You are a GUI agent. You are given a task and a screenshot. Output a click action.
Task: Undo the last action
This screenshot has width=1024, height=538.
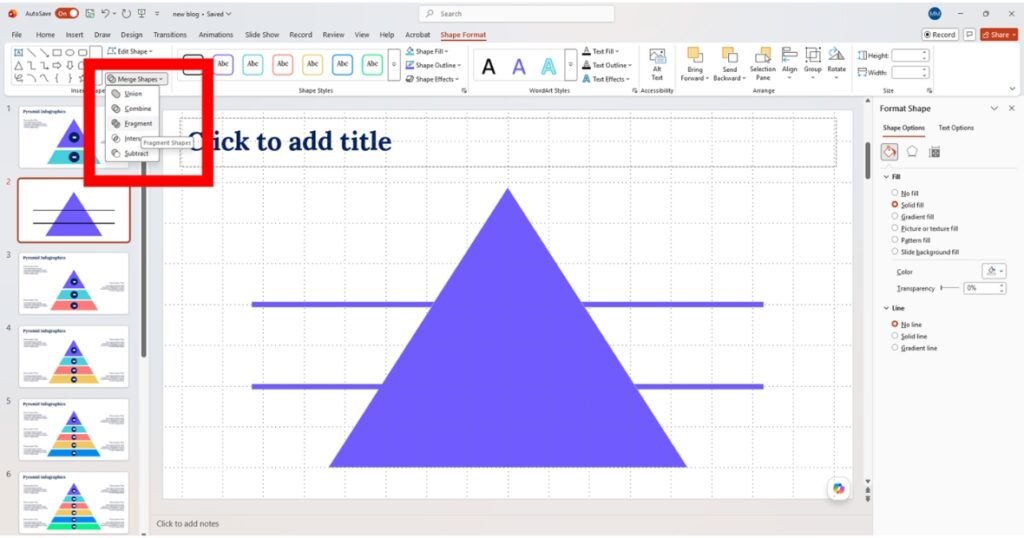point(105,13)
